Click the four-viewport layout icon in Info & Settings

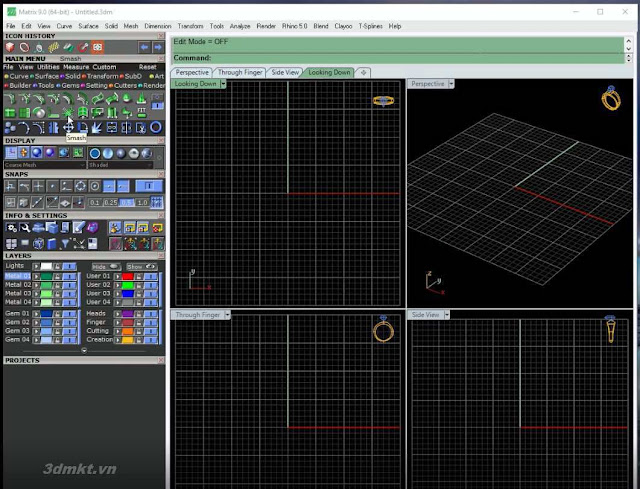(11, 244)
